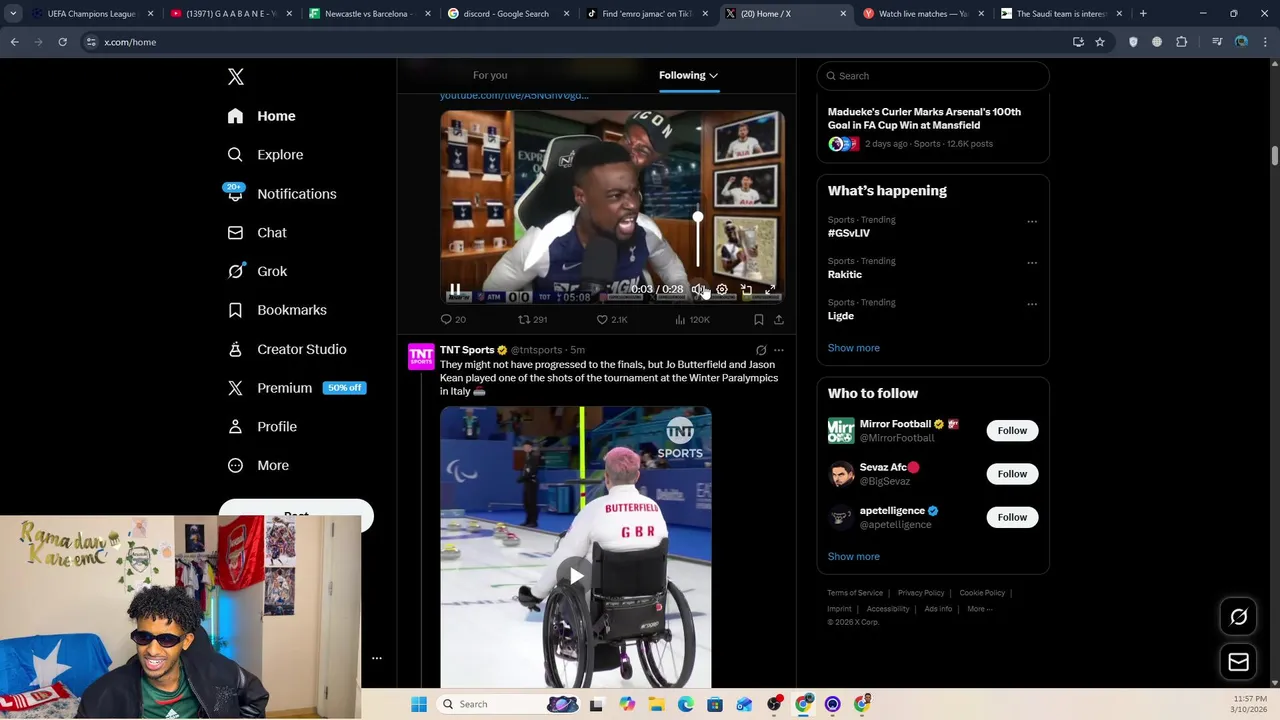The width and height of the screenshot is (1280, 720).
Task: Open Microsoft Edge from the taskbar
Action: 686,704
